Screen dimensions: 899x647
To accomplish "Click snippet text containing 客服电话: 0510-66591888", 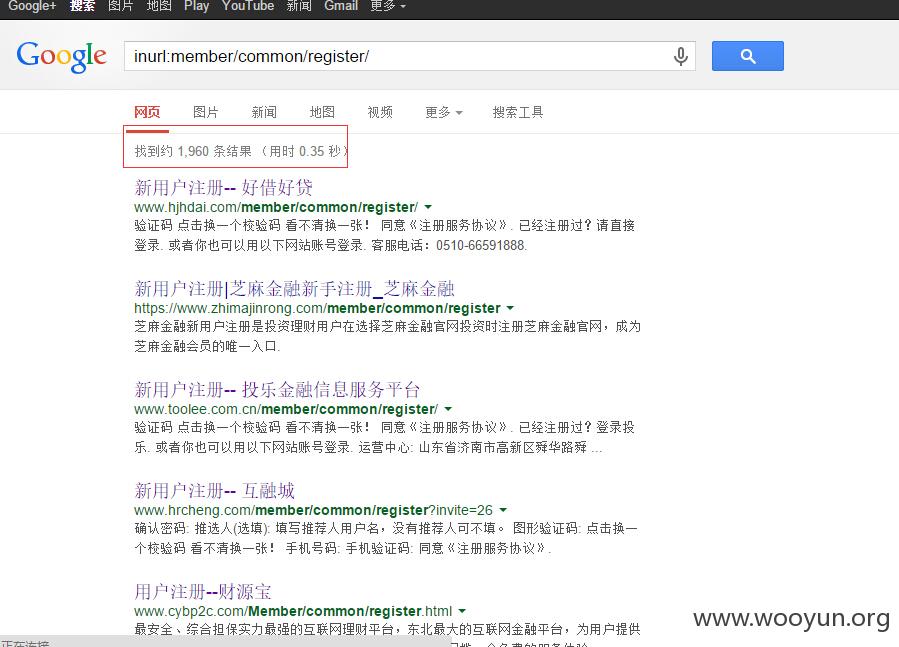I will pyautogui.click(x=449, y=245).
